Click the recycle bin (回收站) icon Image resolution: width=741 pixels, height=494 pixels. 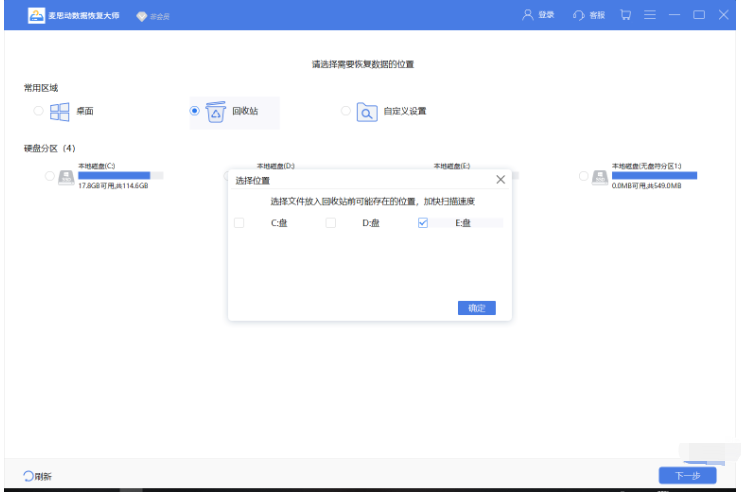215,111
